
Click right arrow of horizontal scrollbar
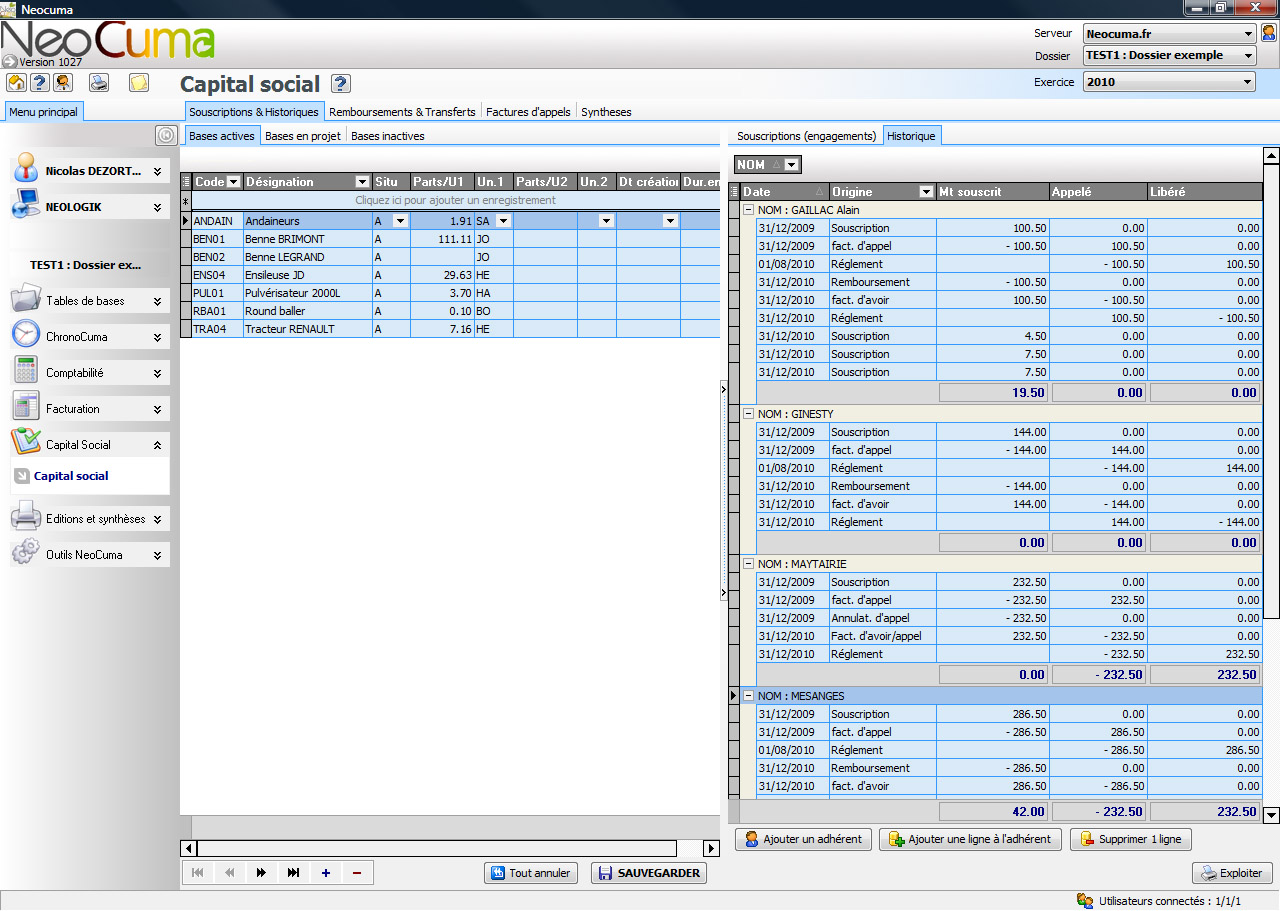tap(712, 848)
